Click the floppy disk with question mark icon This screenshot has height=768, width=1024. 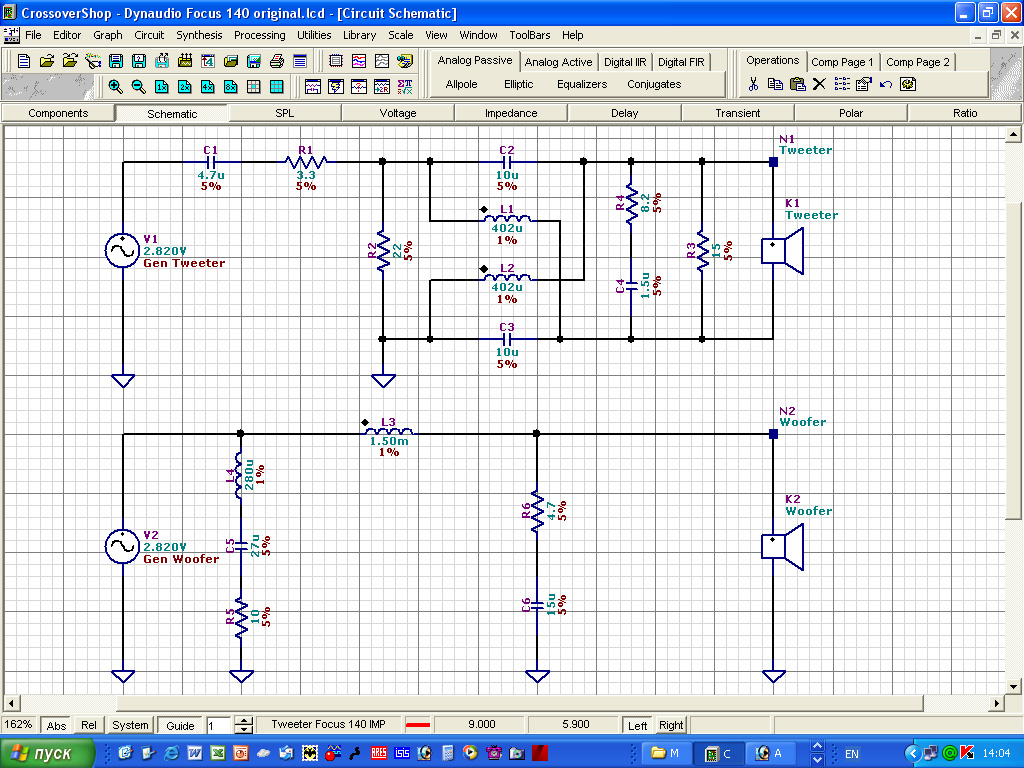tap(139, 61)
